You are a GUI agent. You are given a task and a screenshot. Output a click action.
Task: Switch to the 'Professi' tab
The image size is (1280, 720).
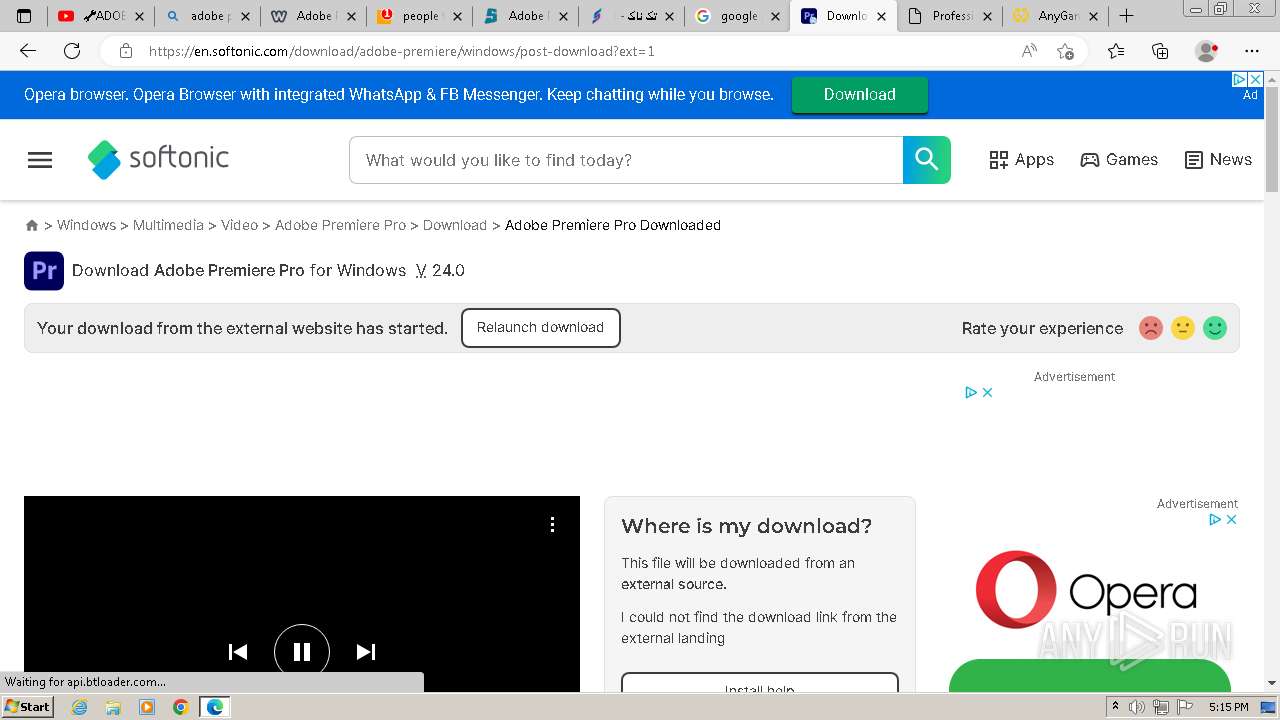tap(950, 16)
